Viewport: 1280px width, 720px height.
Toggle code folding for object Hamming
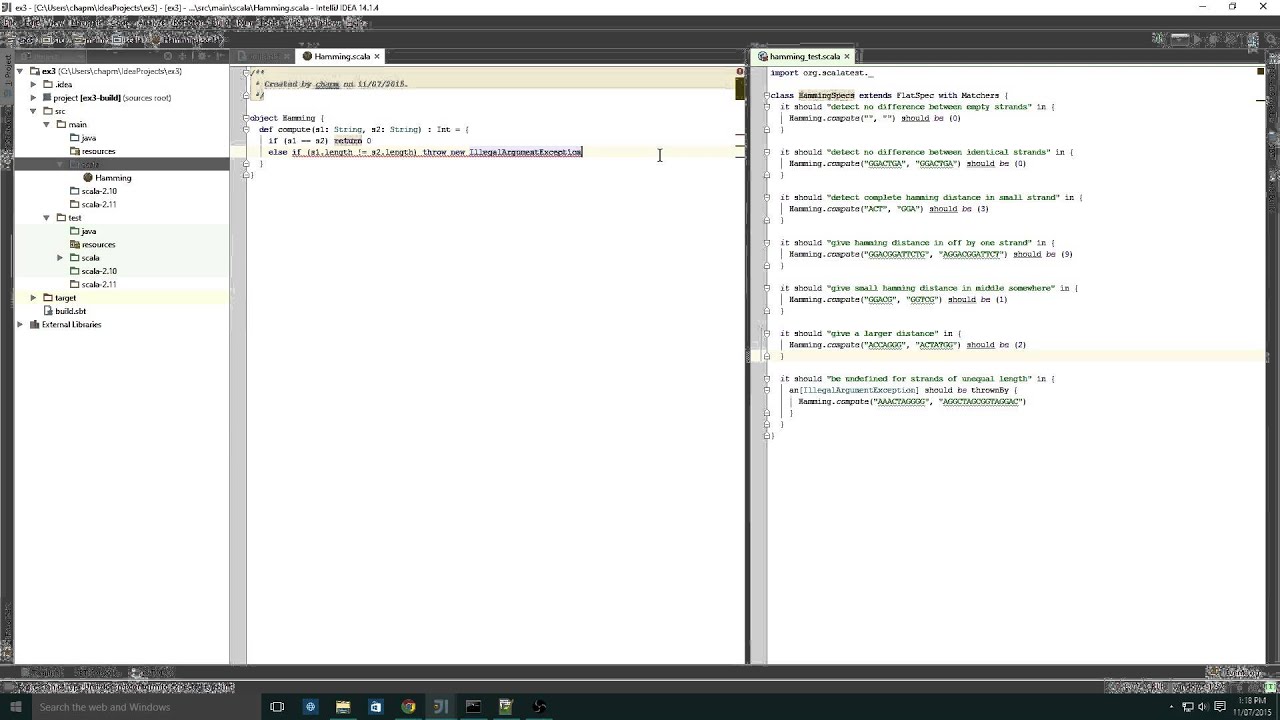tap(246, 118)
